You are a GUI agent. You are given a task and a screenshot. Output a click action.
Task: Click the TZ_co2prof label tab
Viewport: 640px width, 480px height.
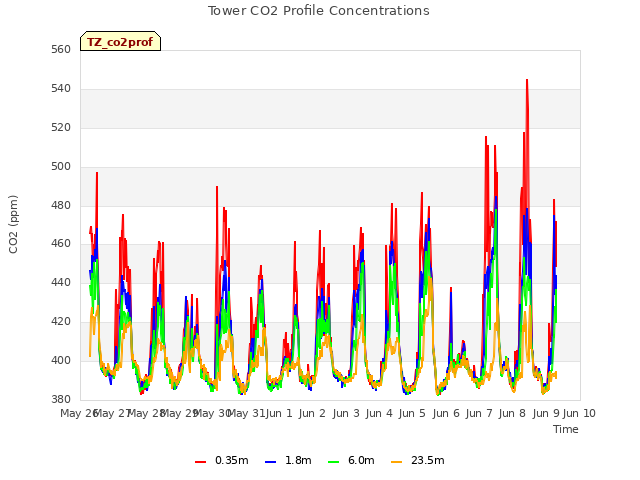[120, 41]
